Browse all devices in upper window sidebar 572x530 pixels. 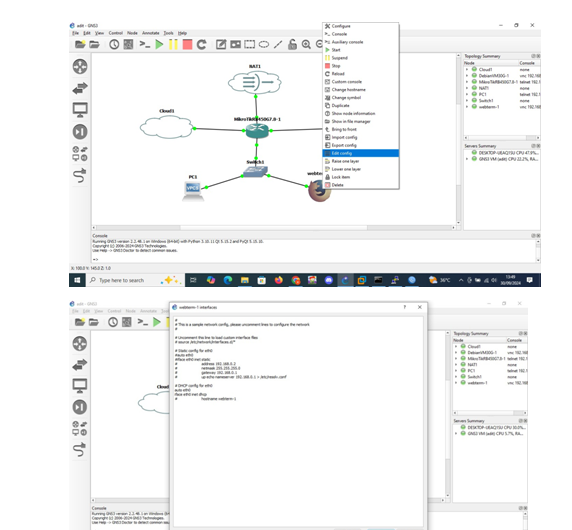point(80,154)
